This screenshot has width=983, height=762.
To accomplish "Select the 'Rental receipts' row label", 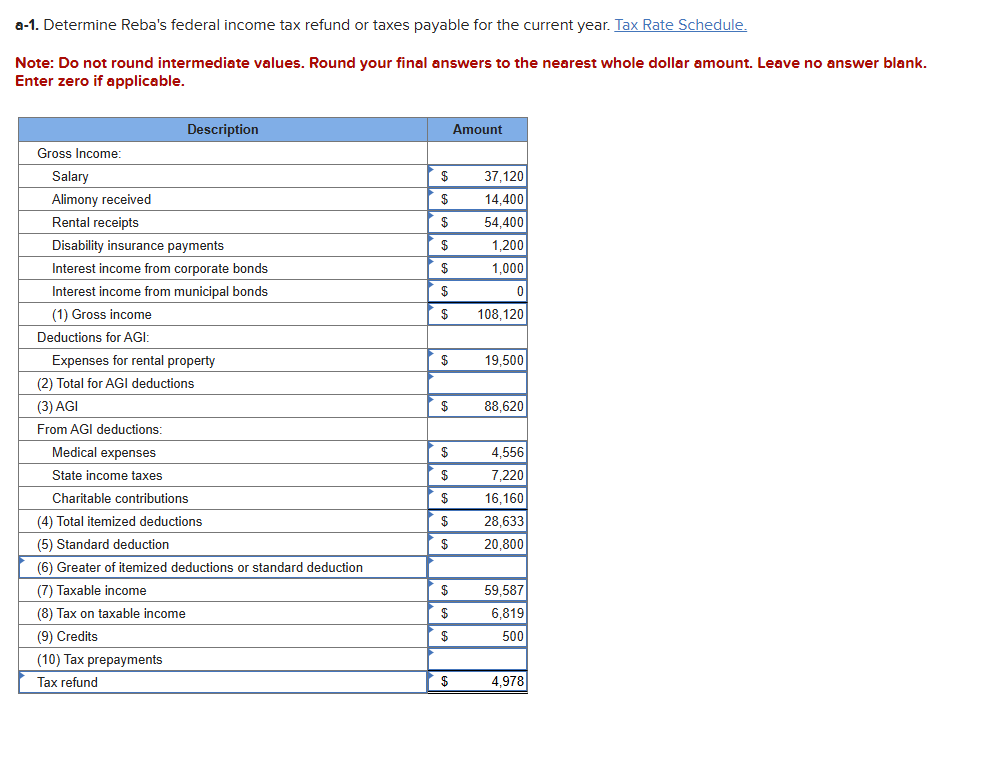I will tap(95, 223).
